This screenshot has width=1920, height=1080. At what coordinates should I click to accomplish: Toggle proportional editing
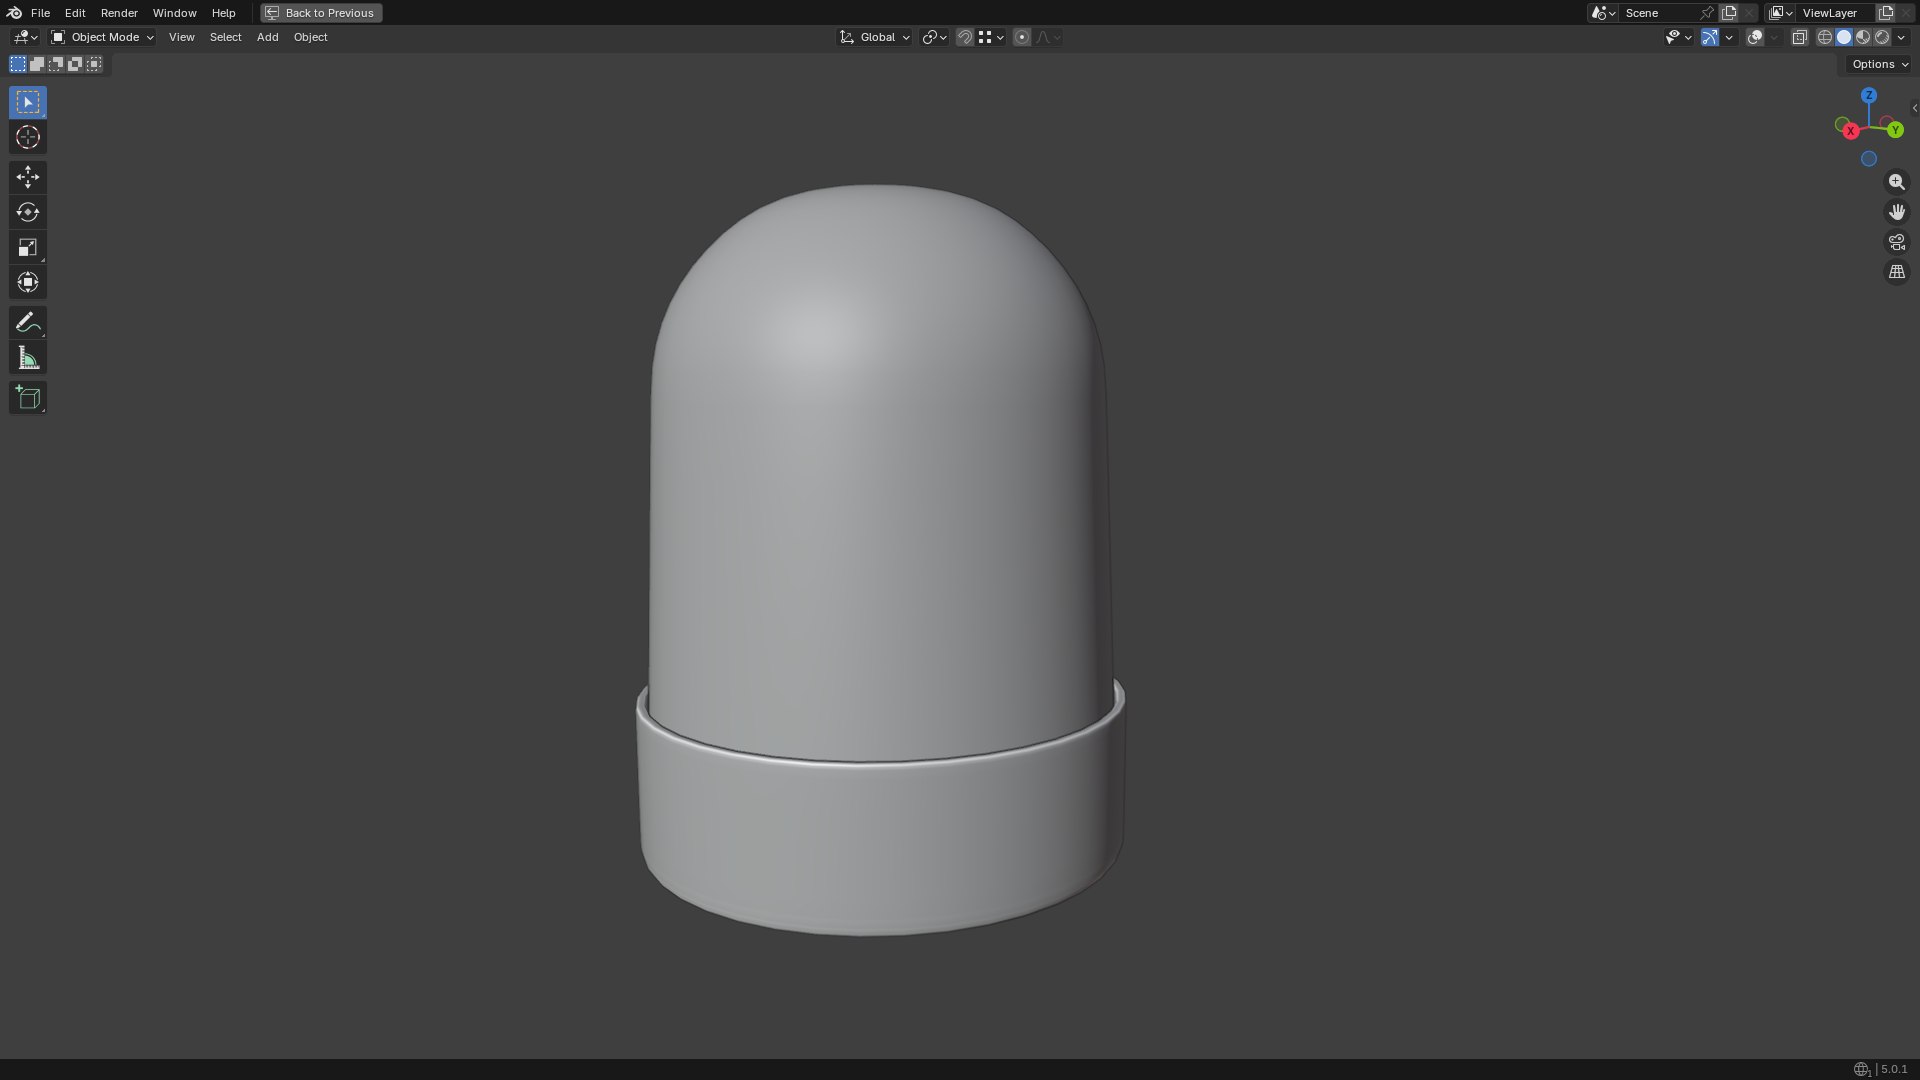(x=1021, y=37)
